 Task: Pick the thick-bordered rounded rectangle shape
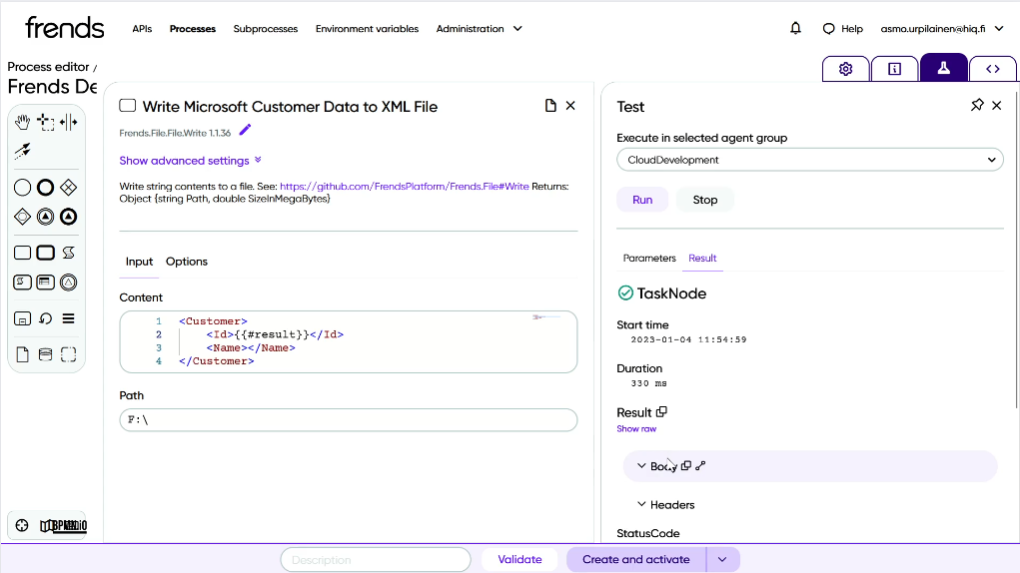[46, 252]
